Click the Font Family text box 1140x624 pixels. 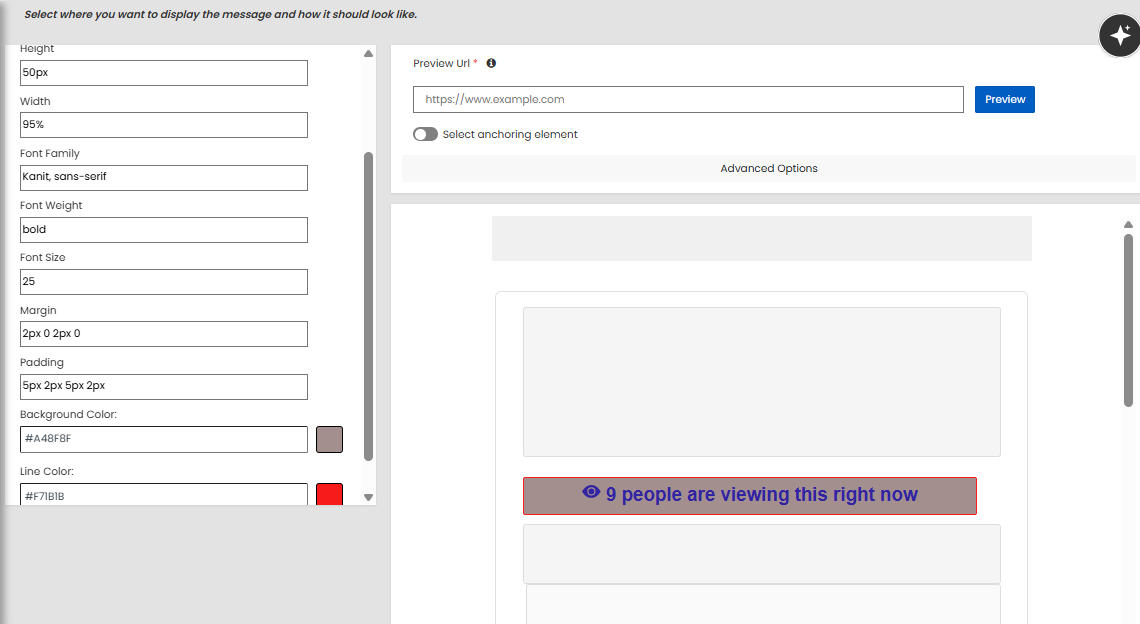coord(163,177)
